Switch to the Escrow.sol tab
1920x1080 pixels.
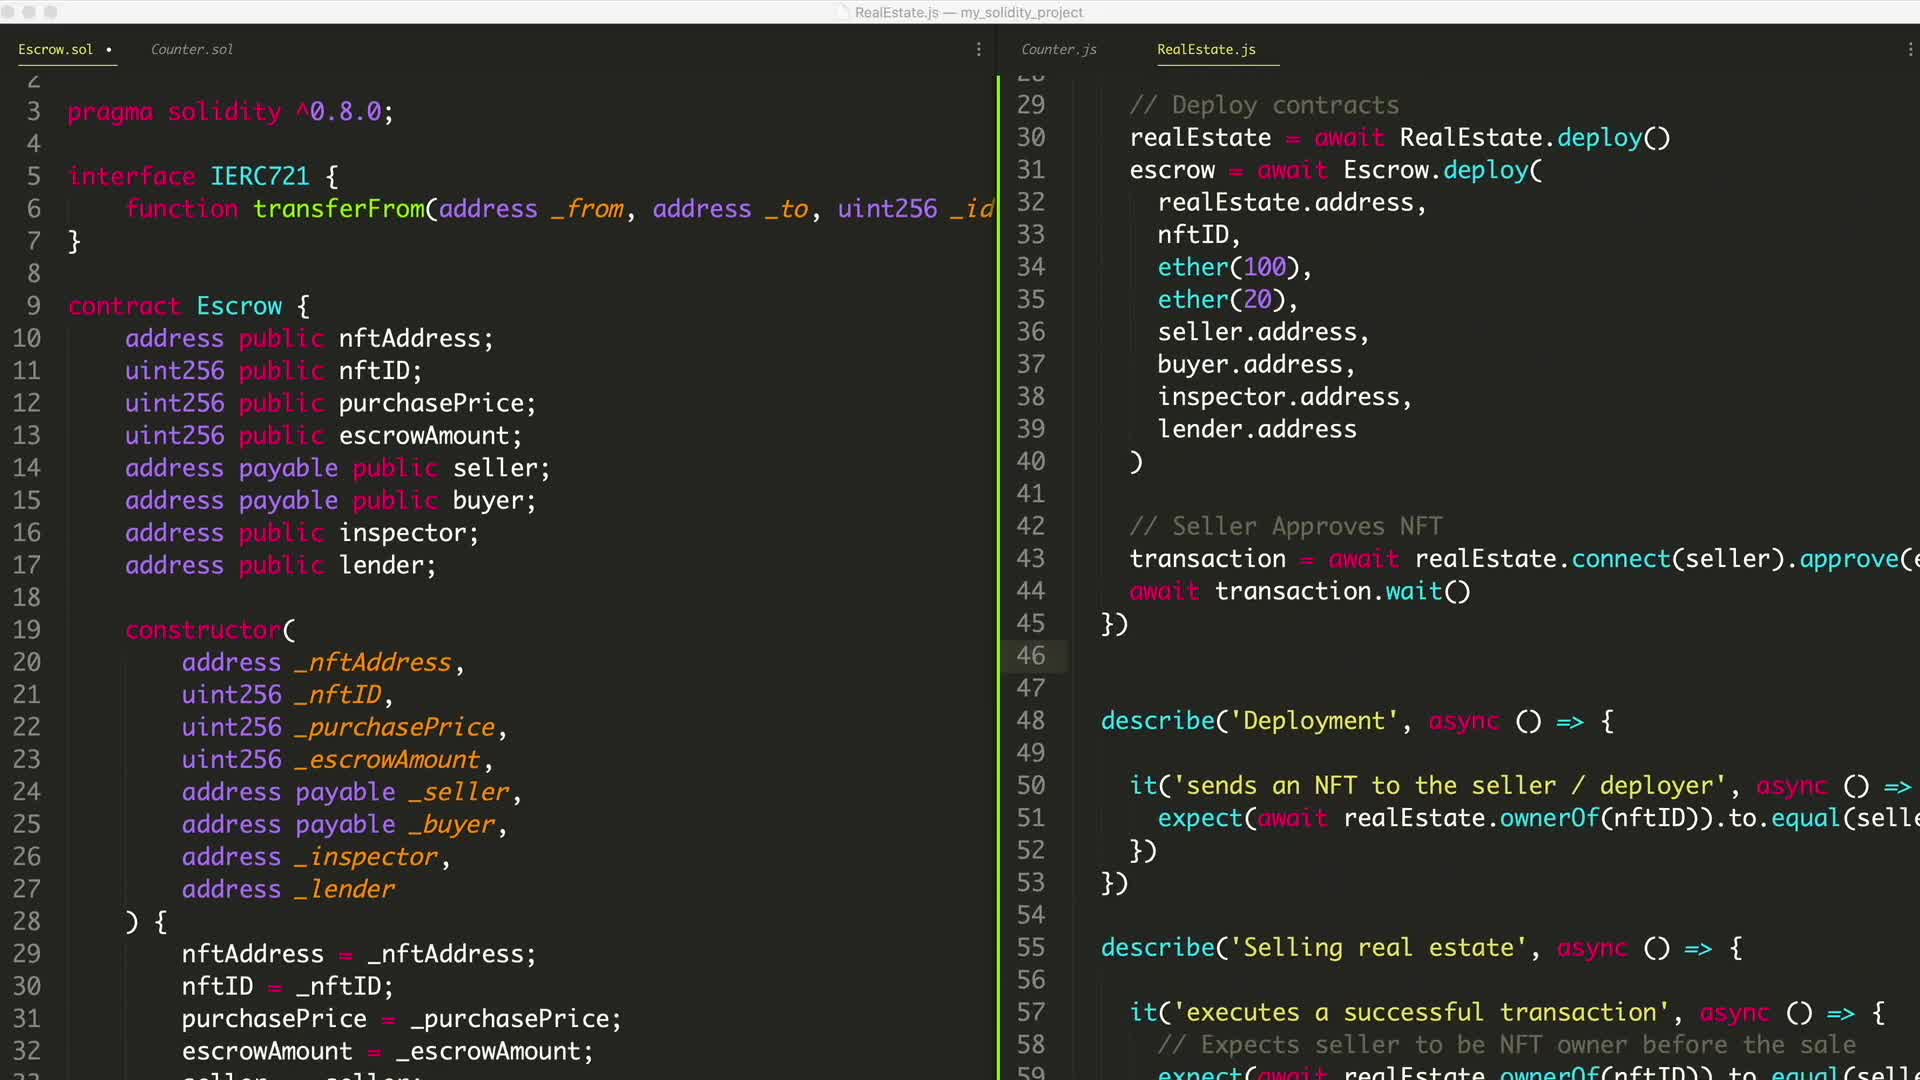55,49
